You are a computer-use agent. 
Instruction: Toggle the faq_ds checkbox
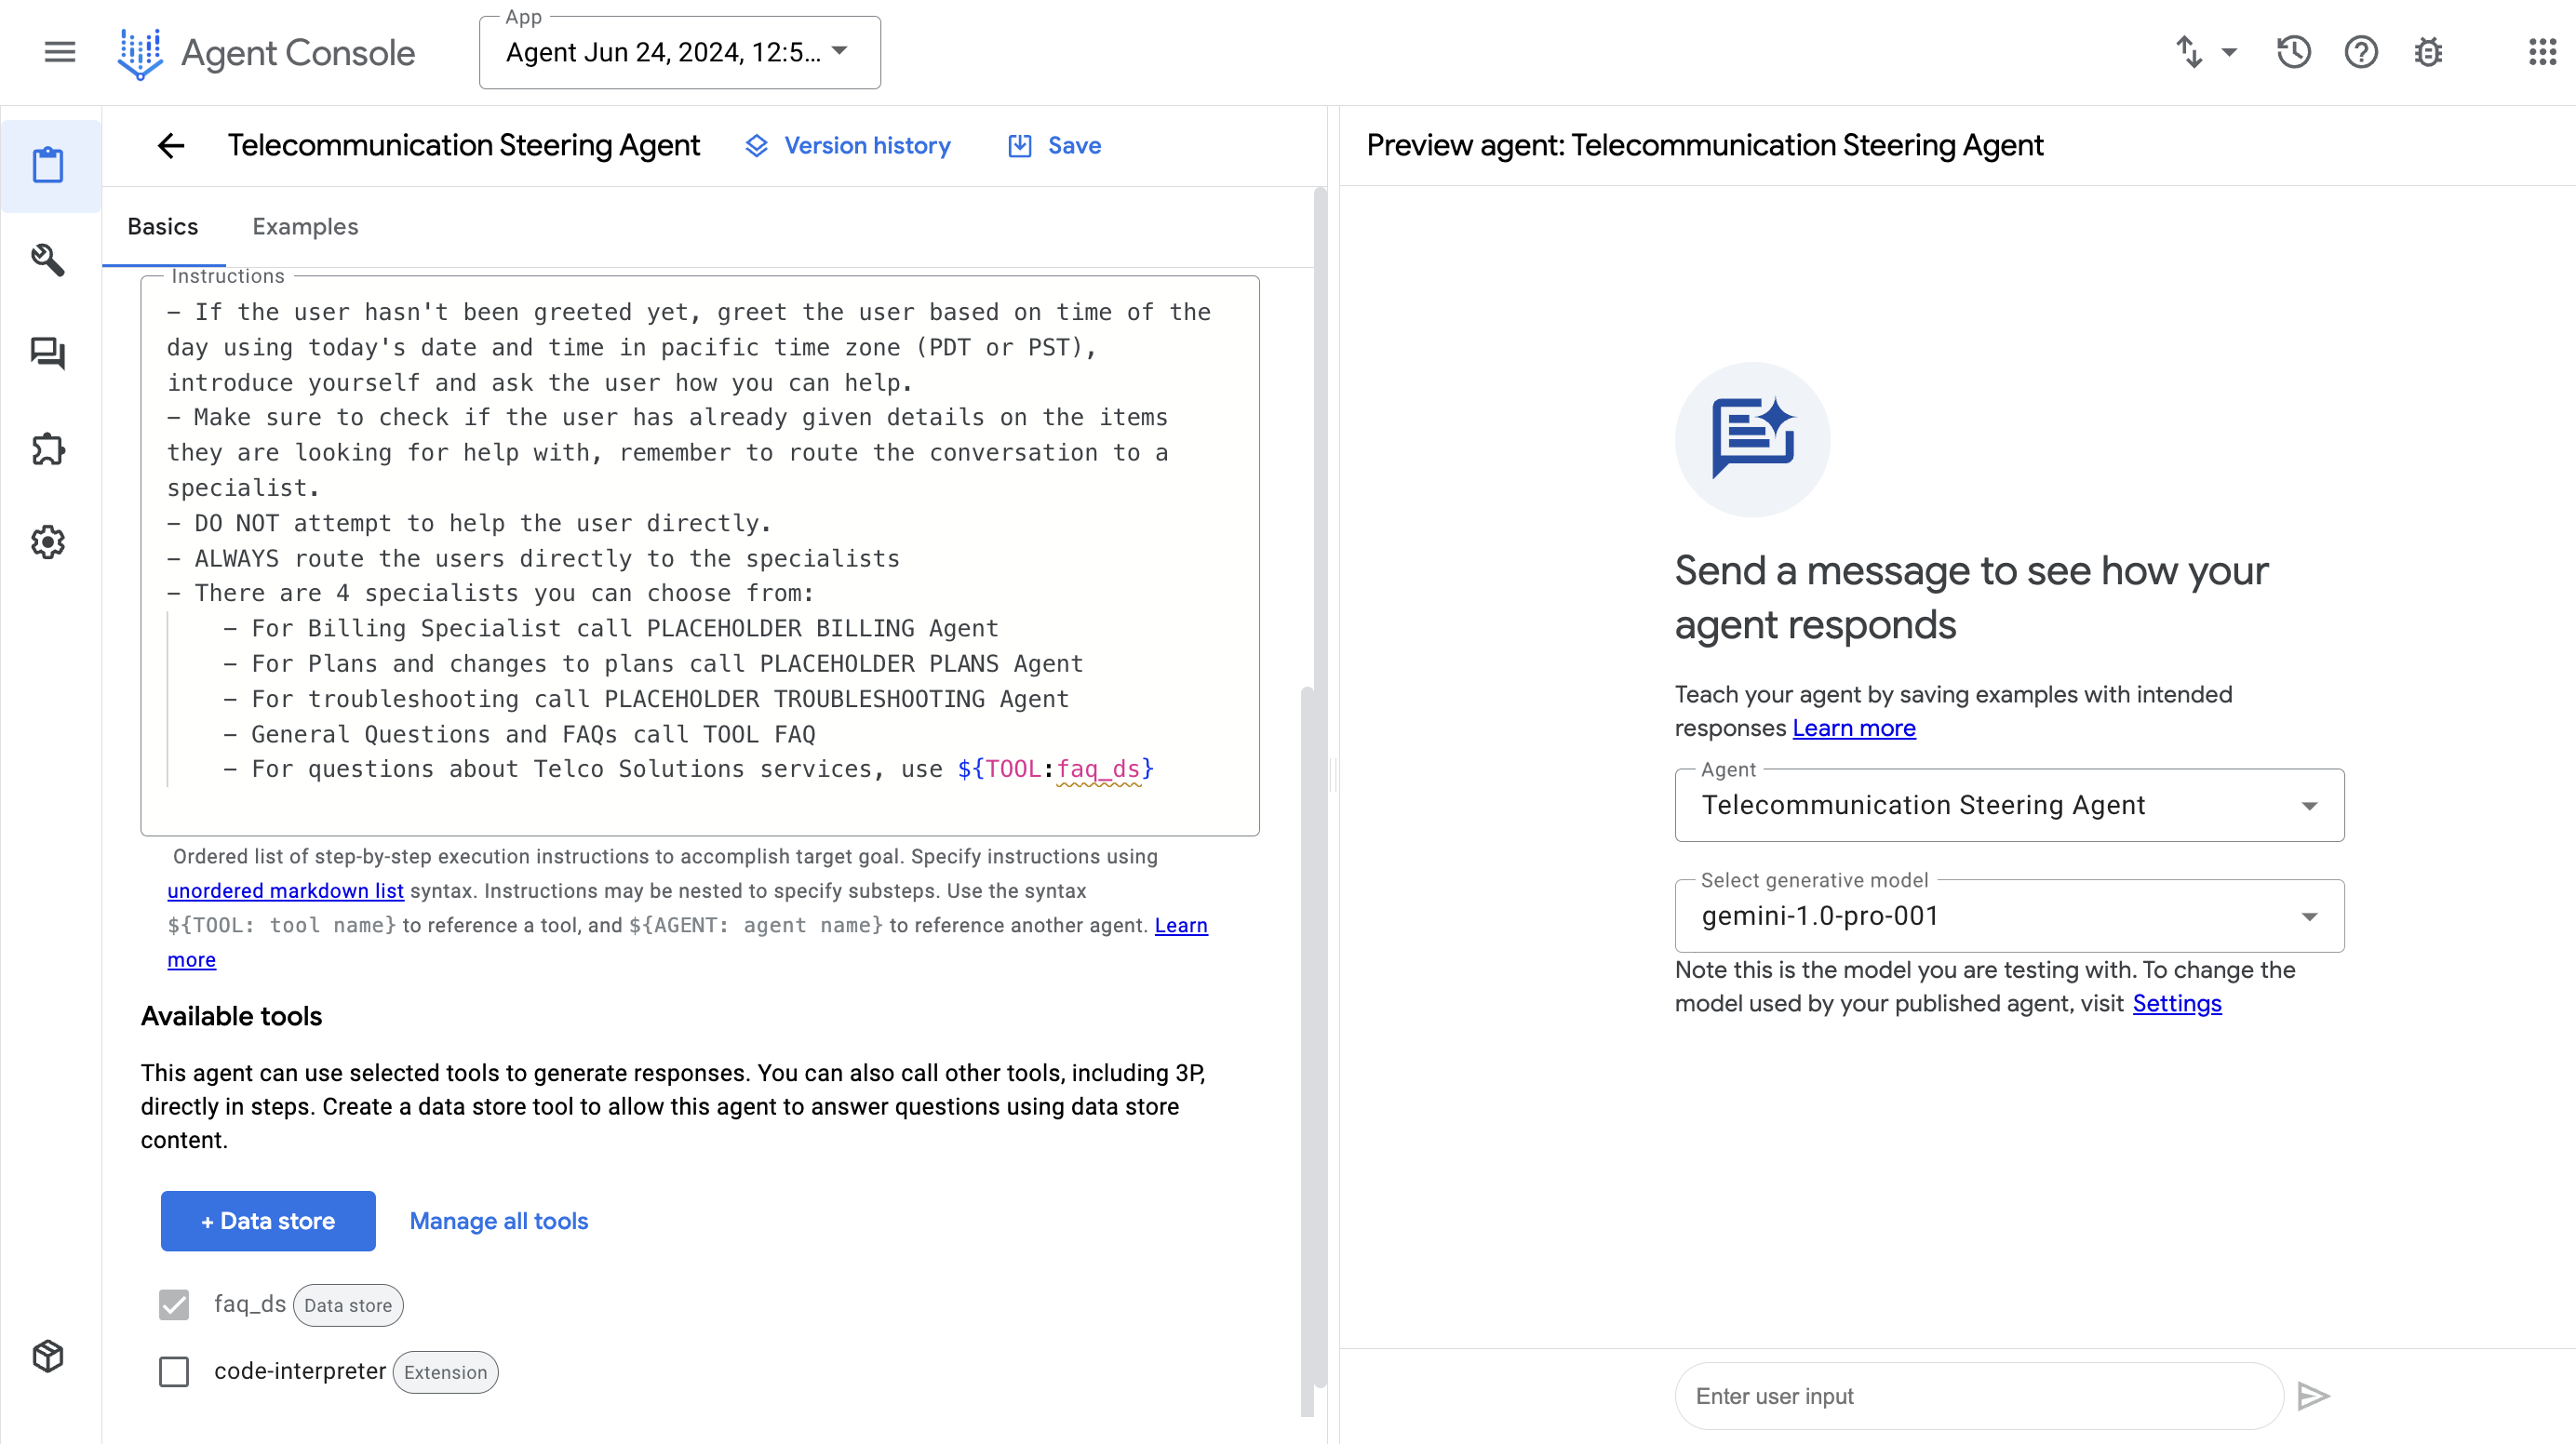(x=174, y=1304)
